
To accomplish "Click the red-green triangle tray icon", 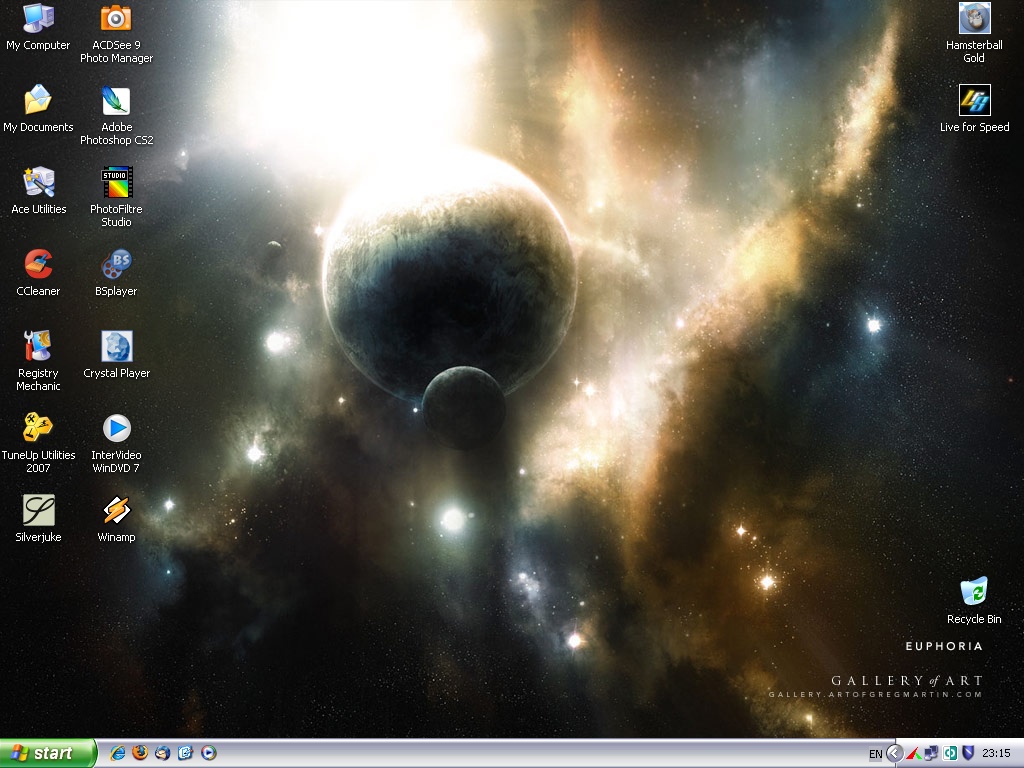I will 914,754.
